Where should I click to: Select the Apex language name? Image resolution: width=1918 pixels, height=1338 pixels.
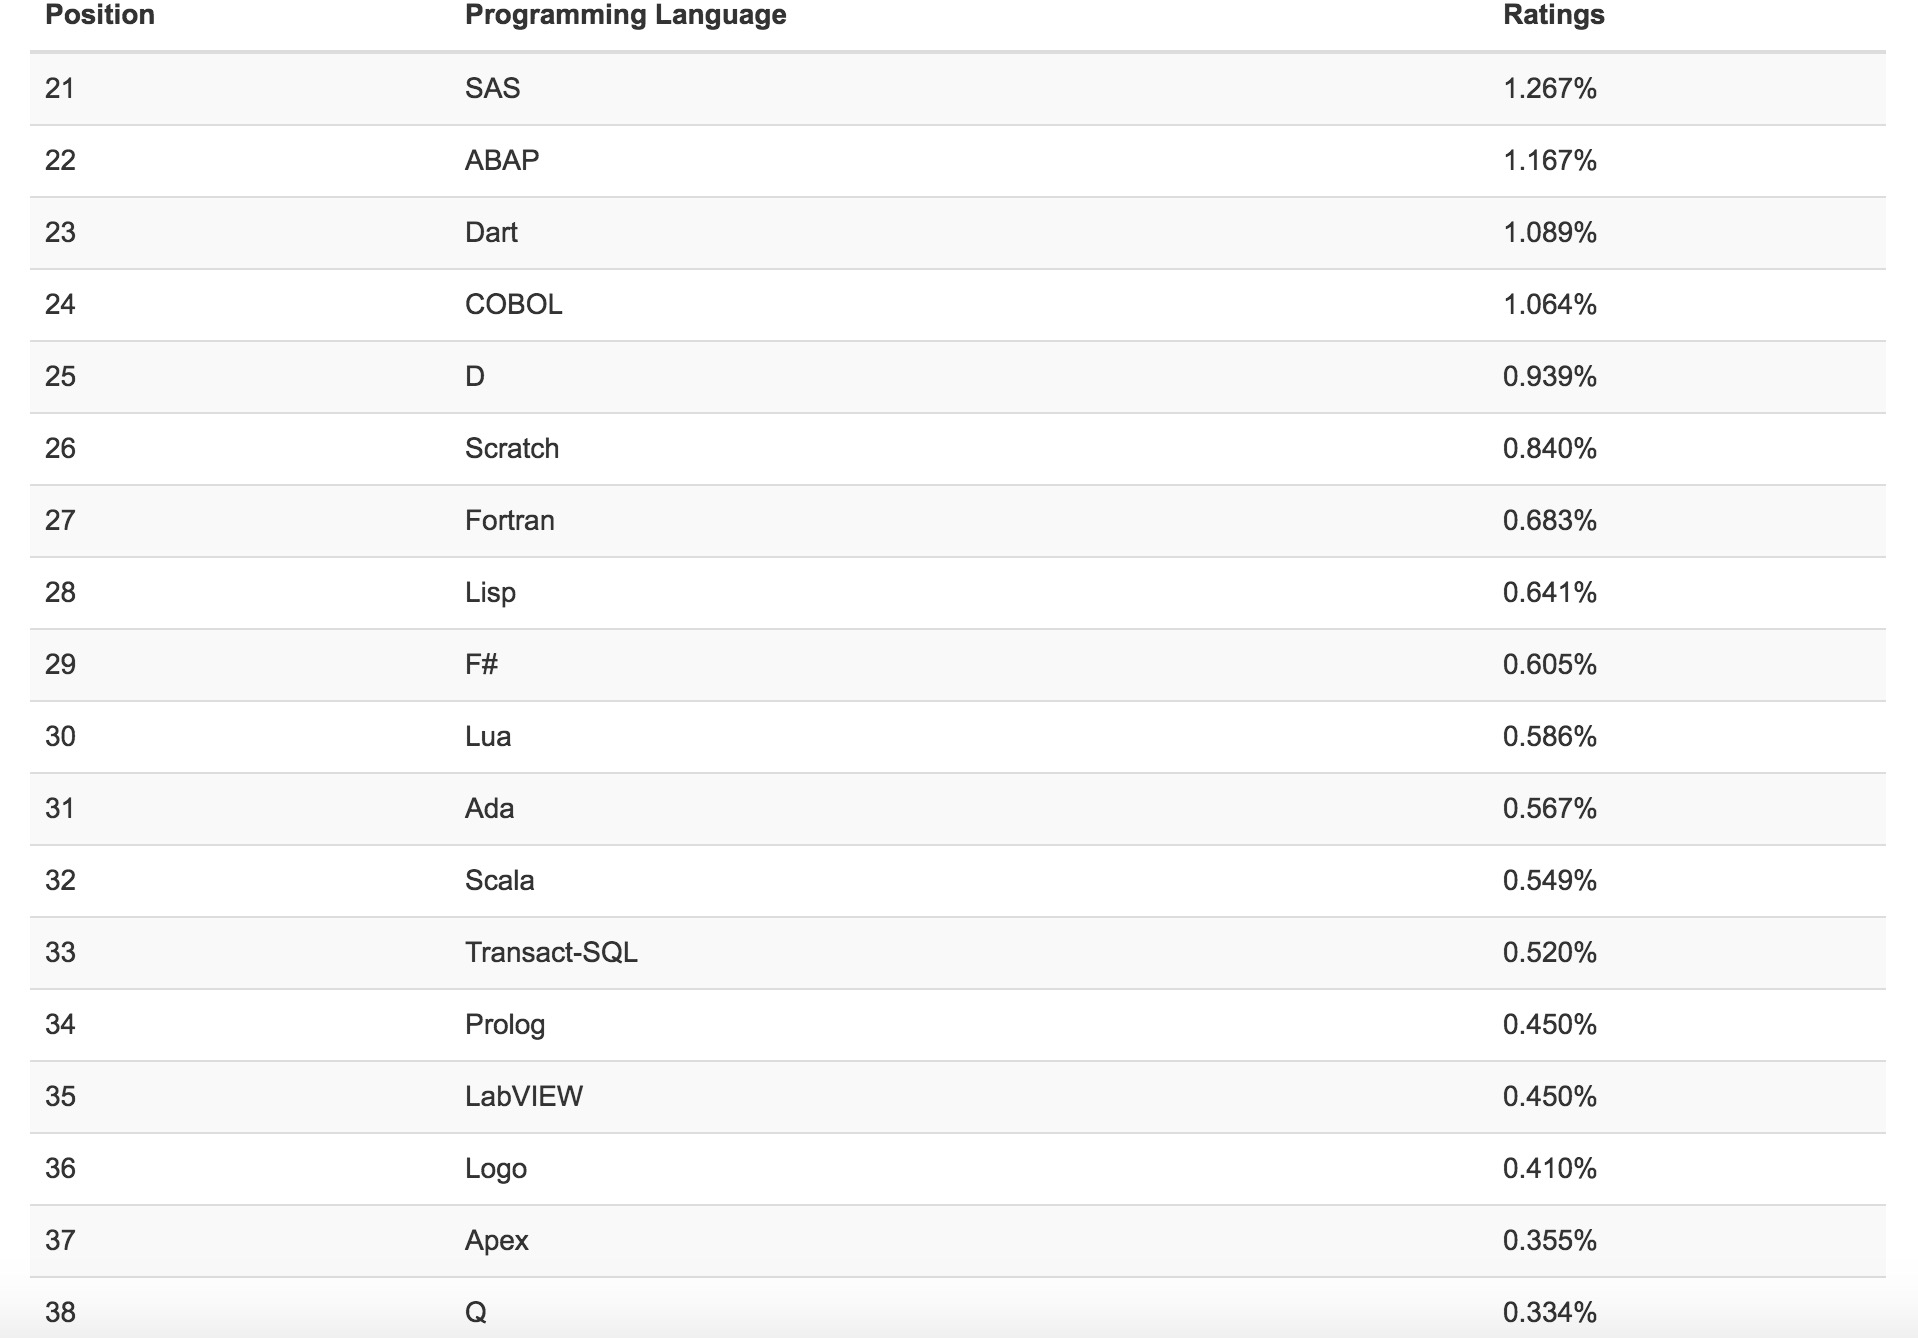click(x=496, y=1241)
